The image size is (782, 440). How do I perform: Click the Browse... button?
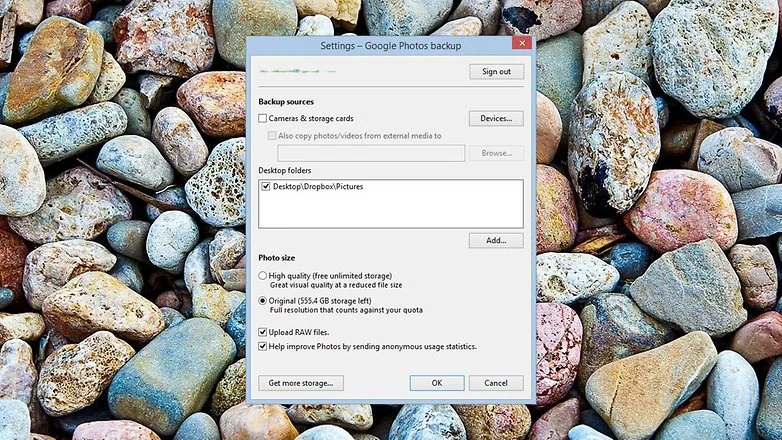(496, 153)
